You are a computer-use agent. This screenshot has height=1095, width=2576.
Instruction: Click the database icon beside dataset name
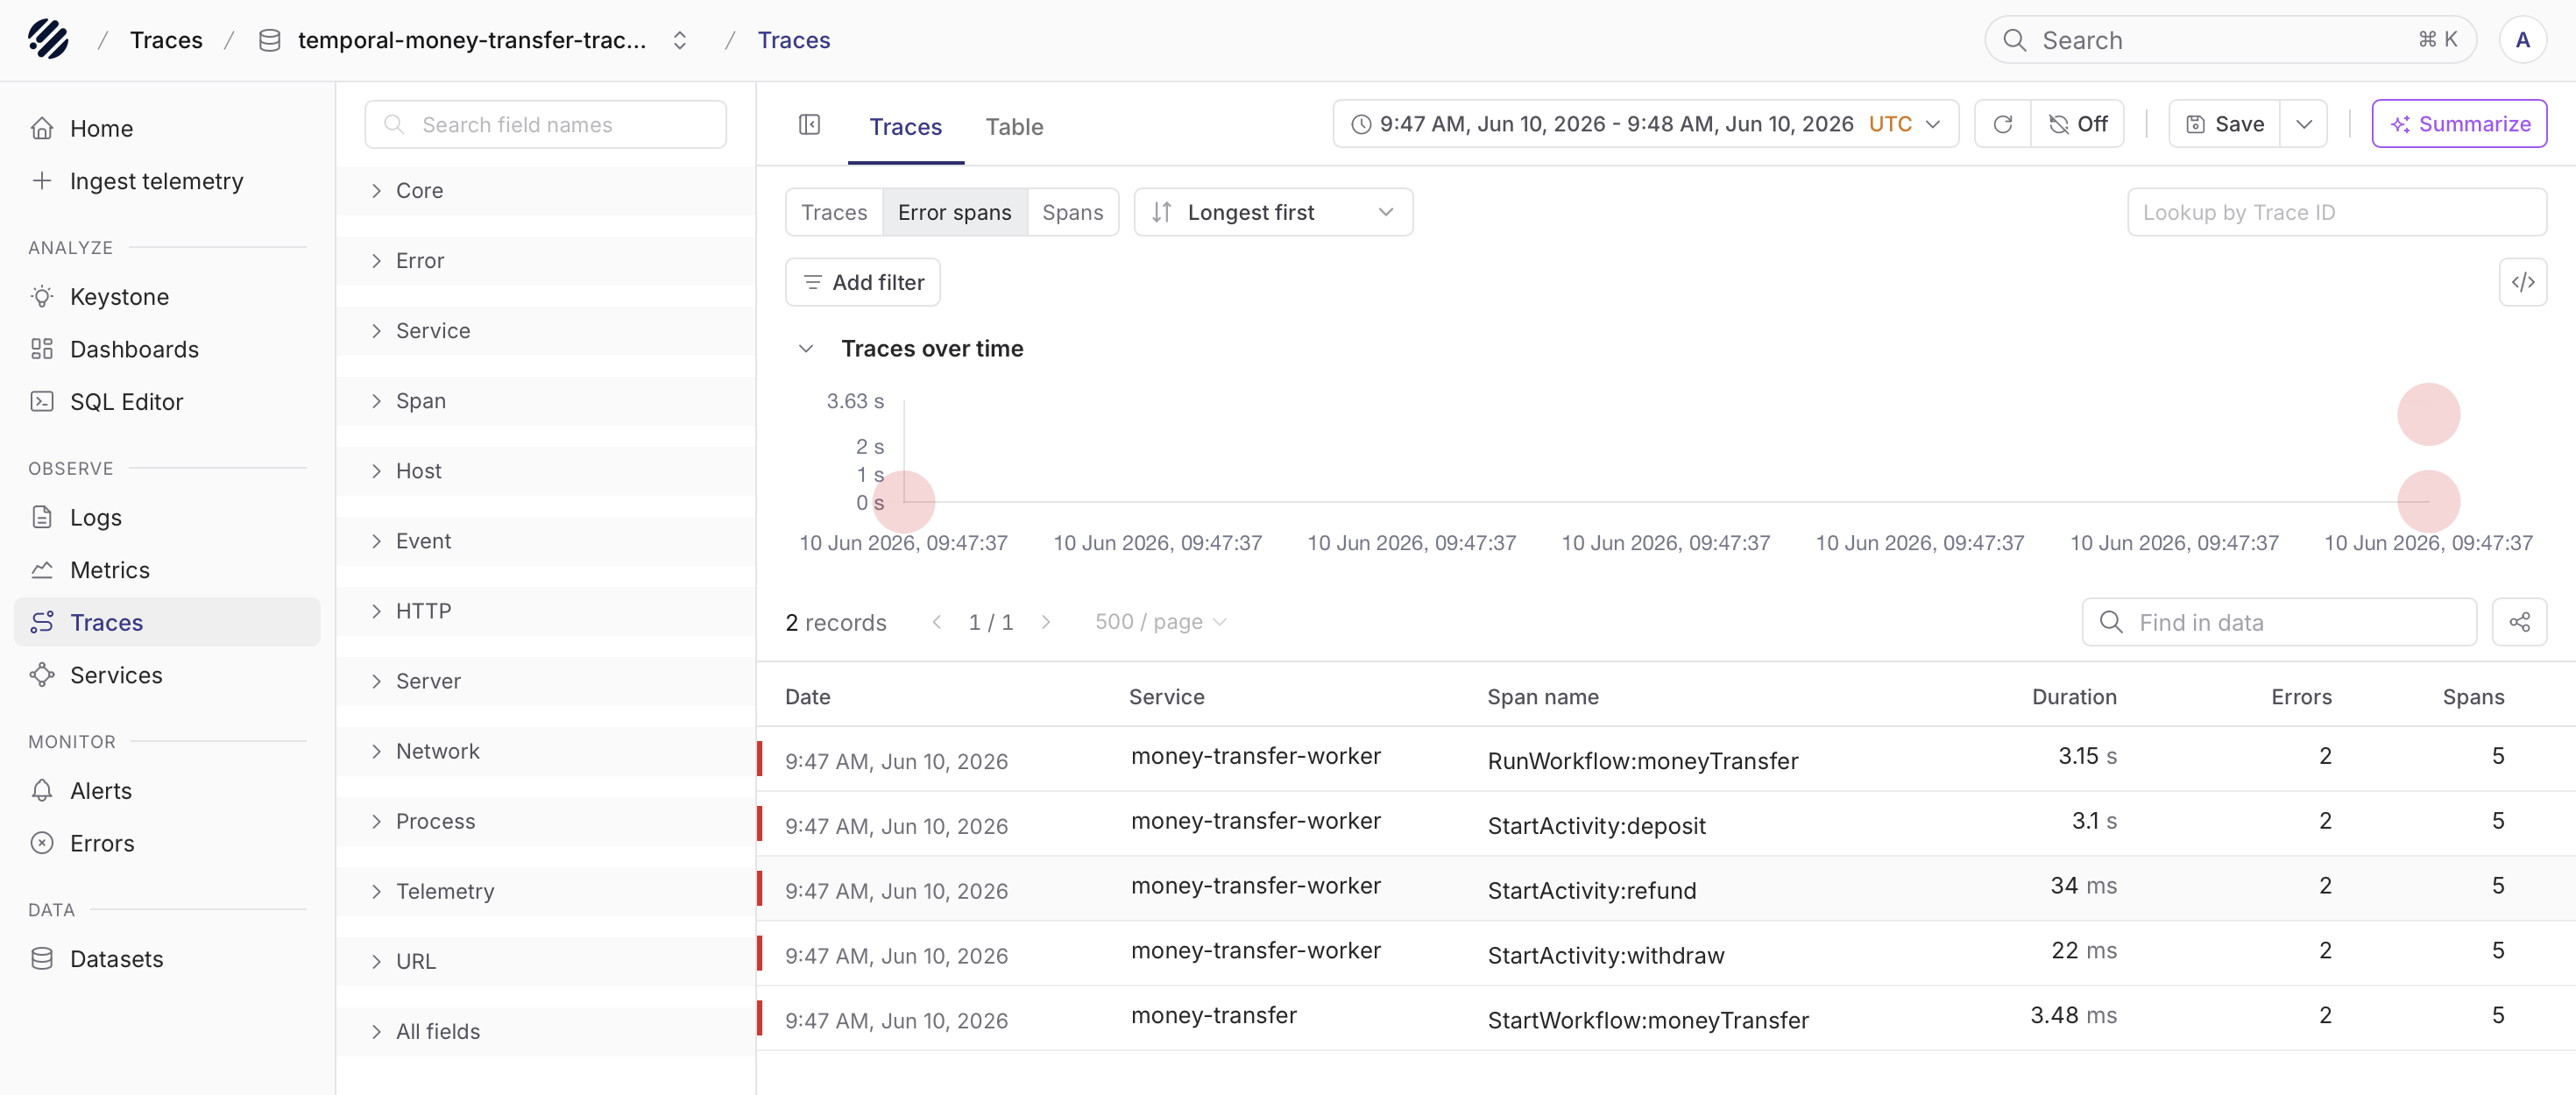(269, 40)
